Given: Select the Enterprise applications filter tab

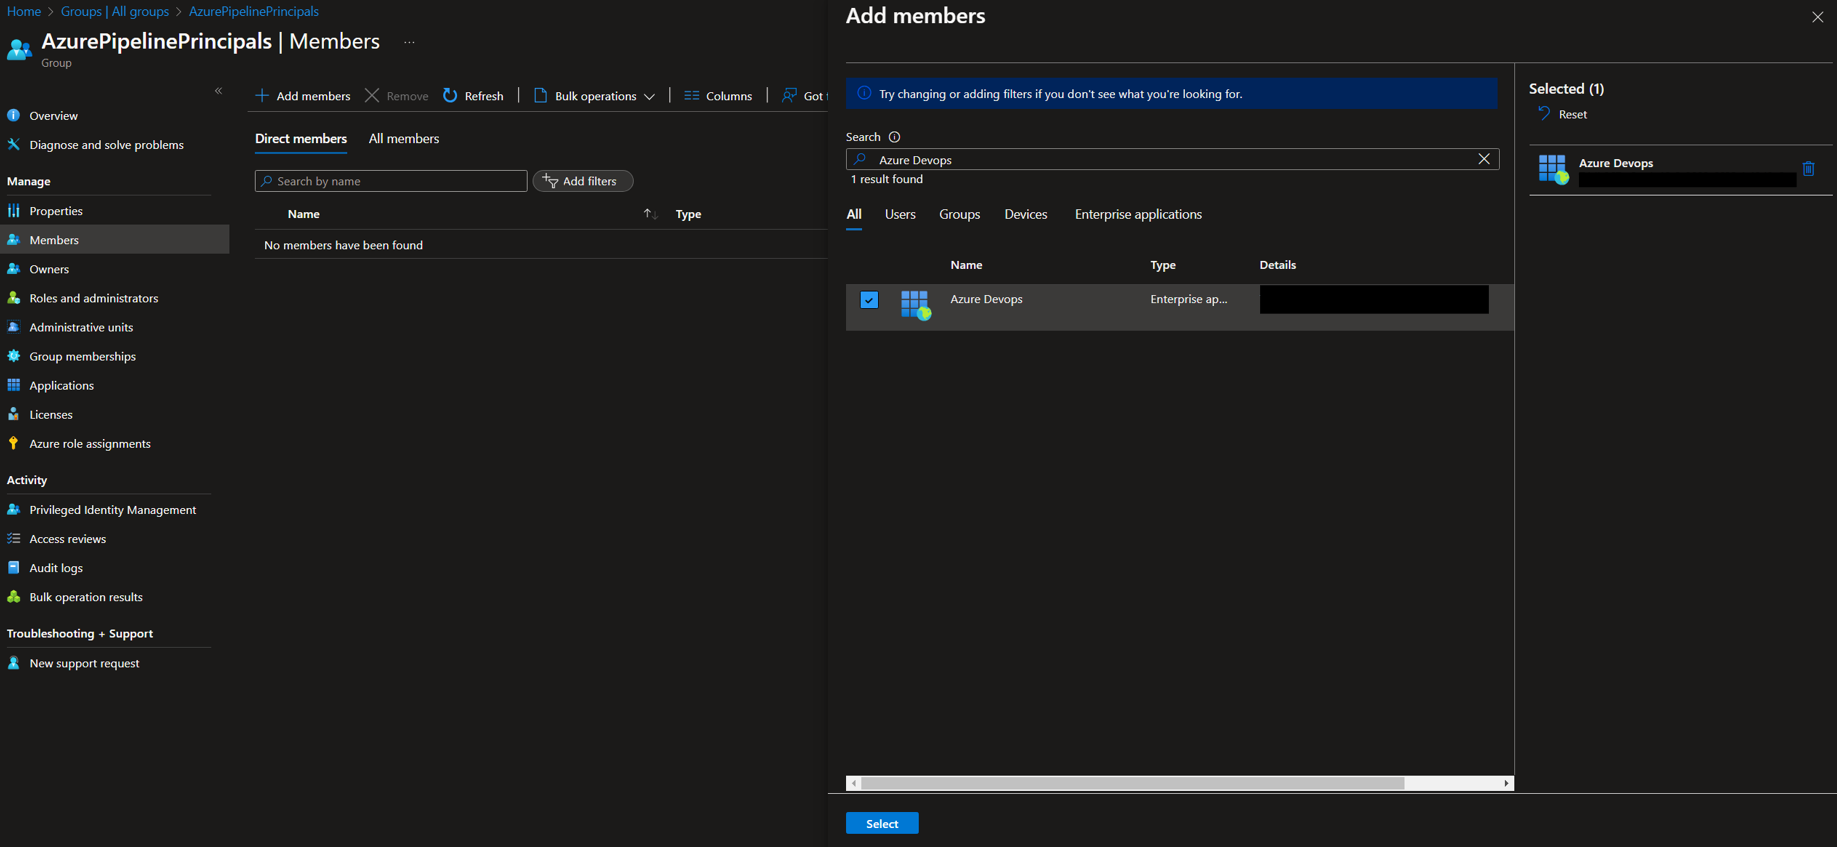Looking at the screenshot, I should [x=1138, y=214].
